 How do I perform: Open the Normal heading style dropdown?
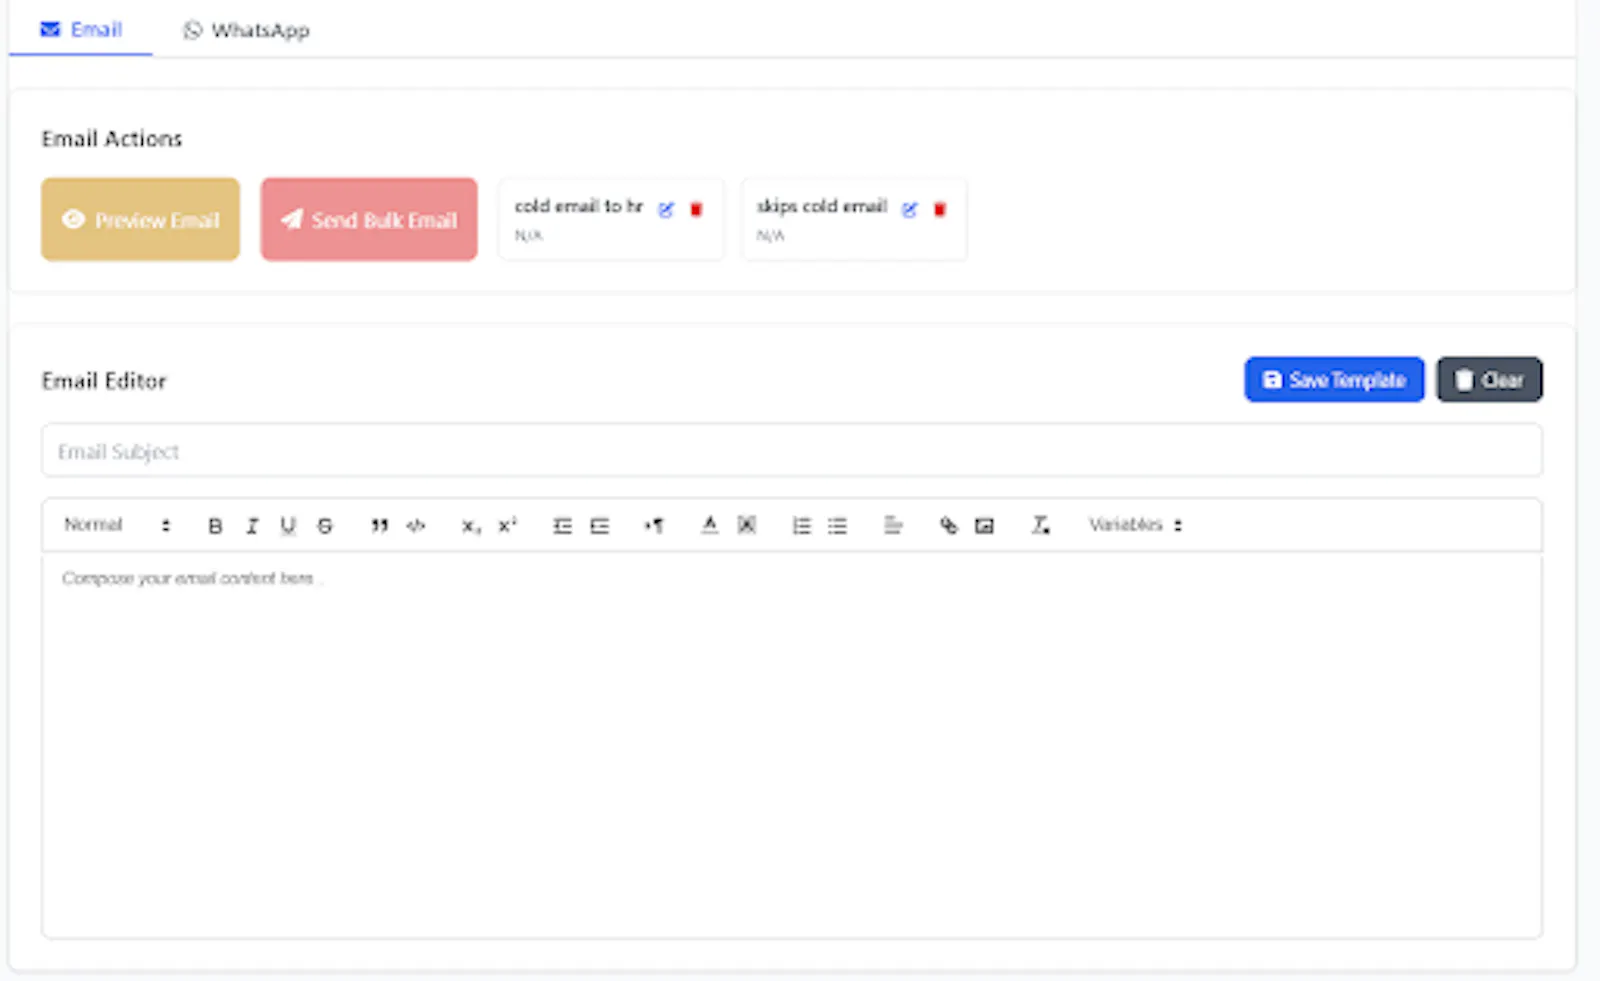(117, 525)
